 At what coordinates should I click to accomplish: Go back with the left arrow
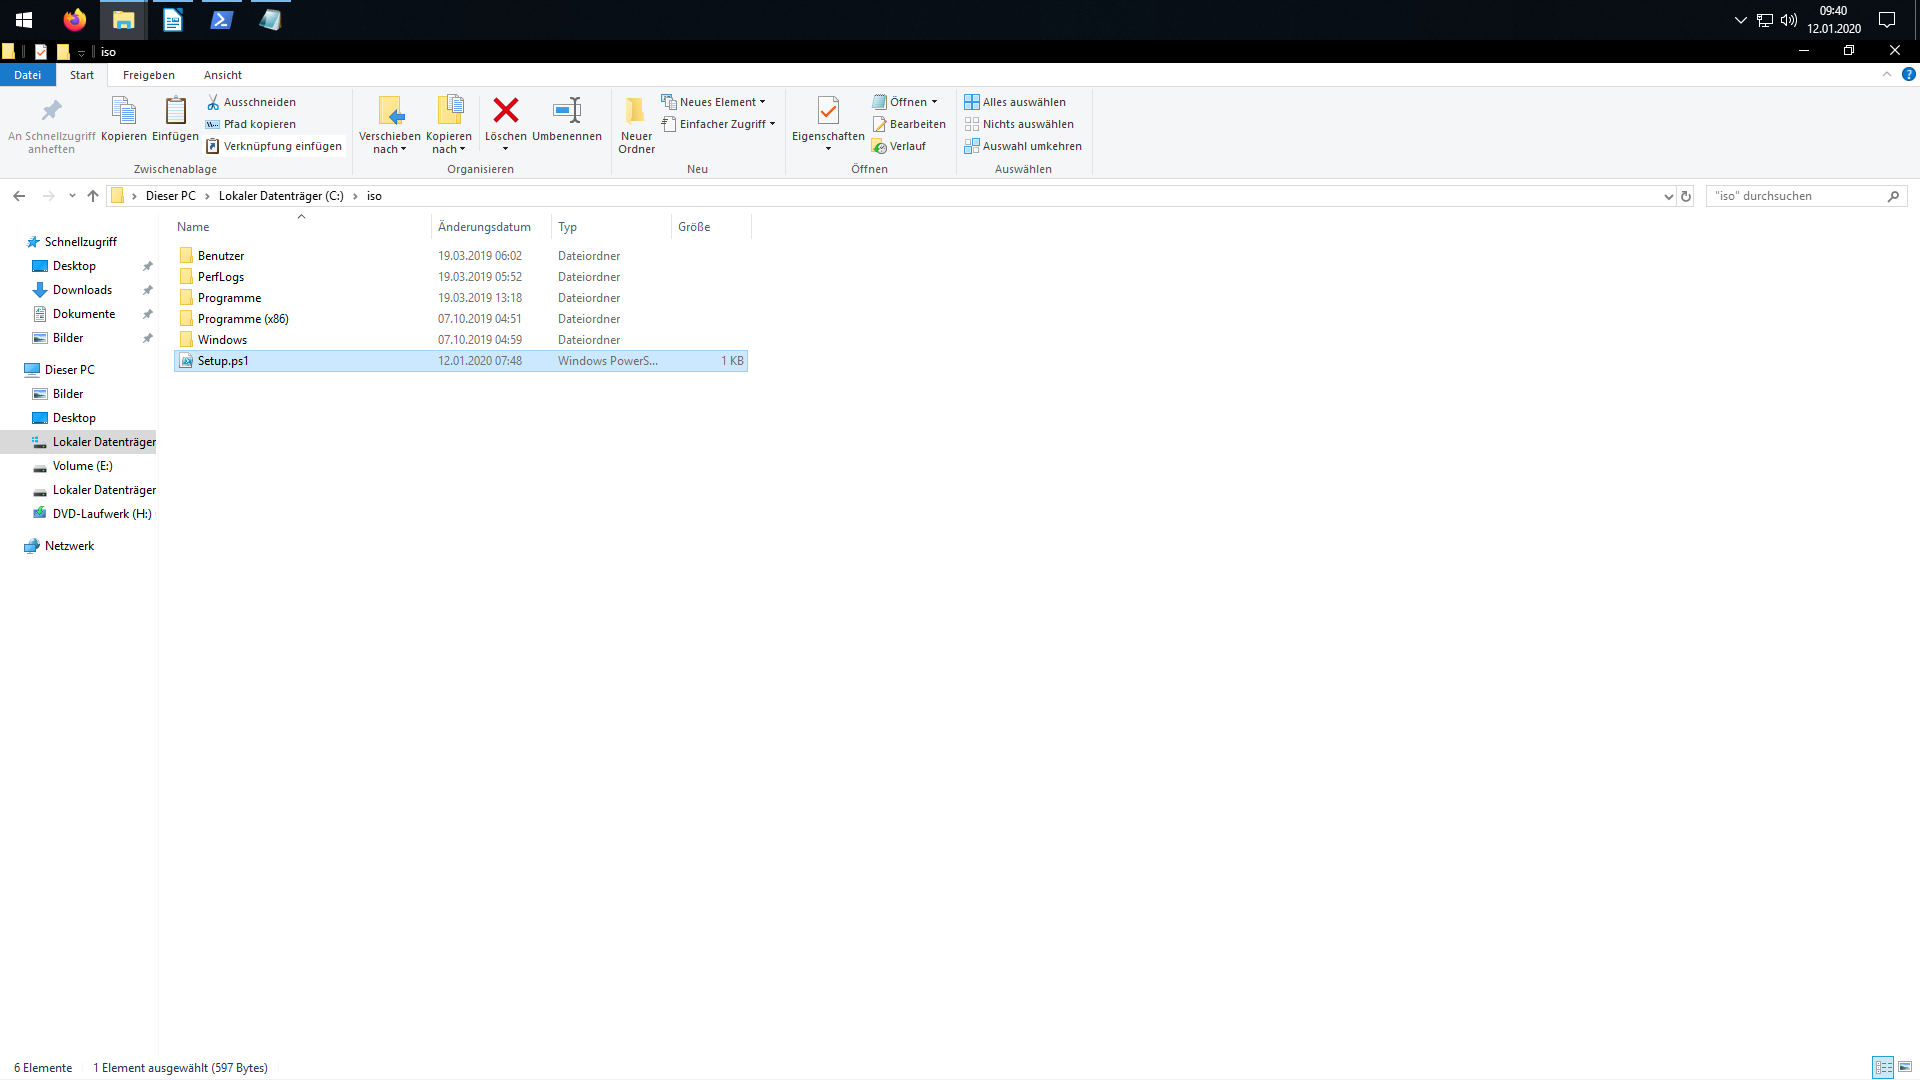[x=19, y=196]
